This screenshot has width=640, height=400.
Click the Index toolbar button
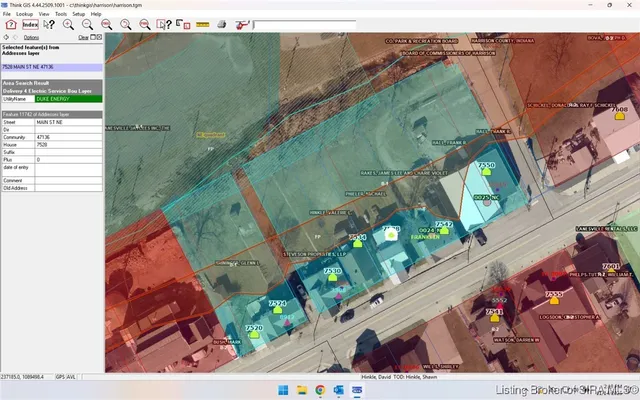pos(30,23)
